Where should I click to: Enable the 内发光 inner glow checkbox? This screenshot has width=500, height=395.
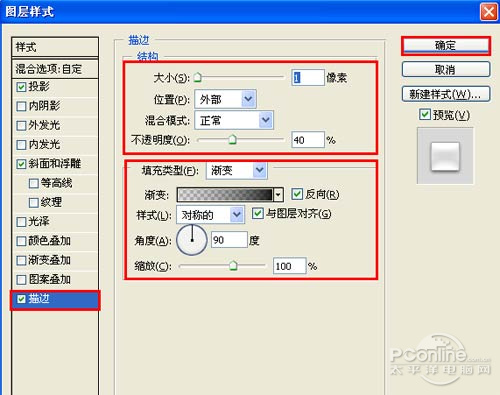click(x=21, y=145)
